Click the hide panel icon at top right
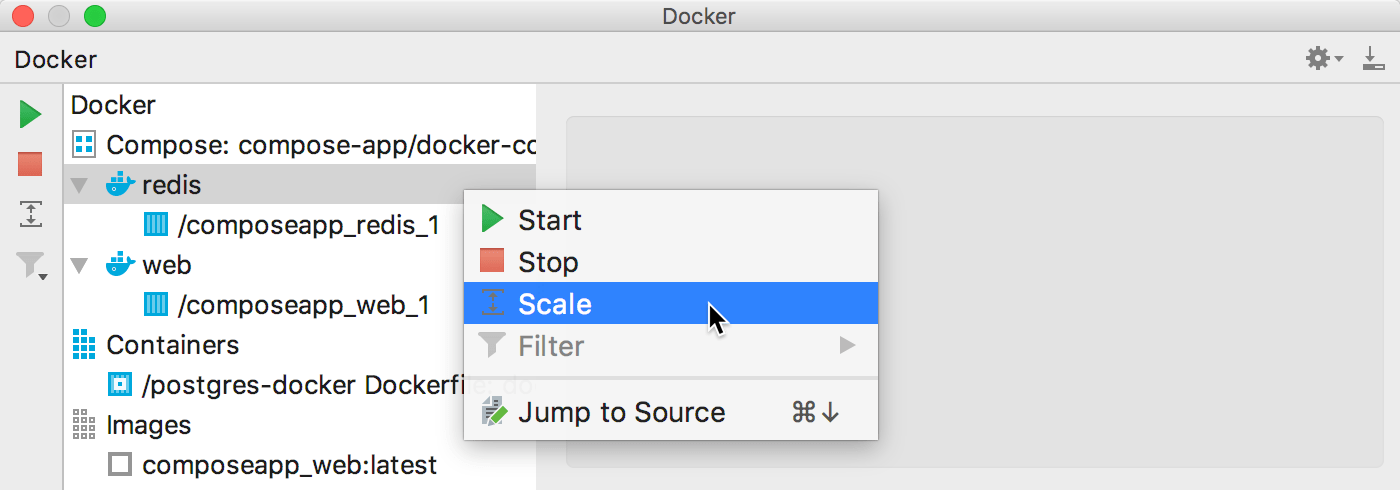Screen dimensions: 1400x490 coord(1374,59)
